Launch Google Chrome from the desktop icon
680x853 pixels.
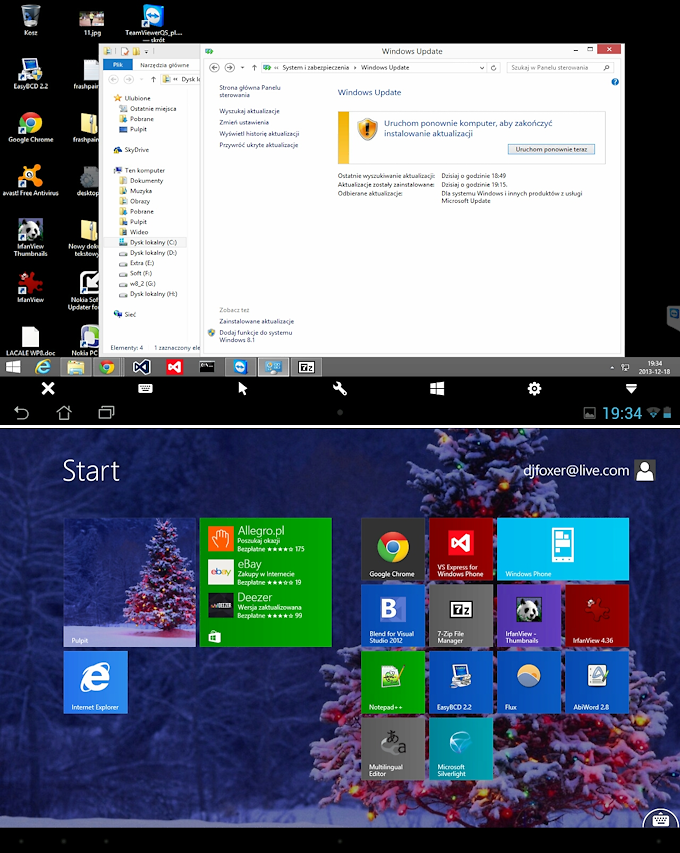point(30,127)
